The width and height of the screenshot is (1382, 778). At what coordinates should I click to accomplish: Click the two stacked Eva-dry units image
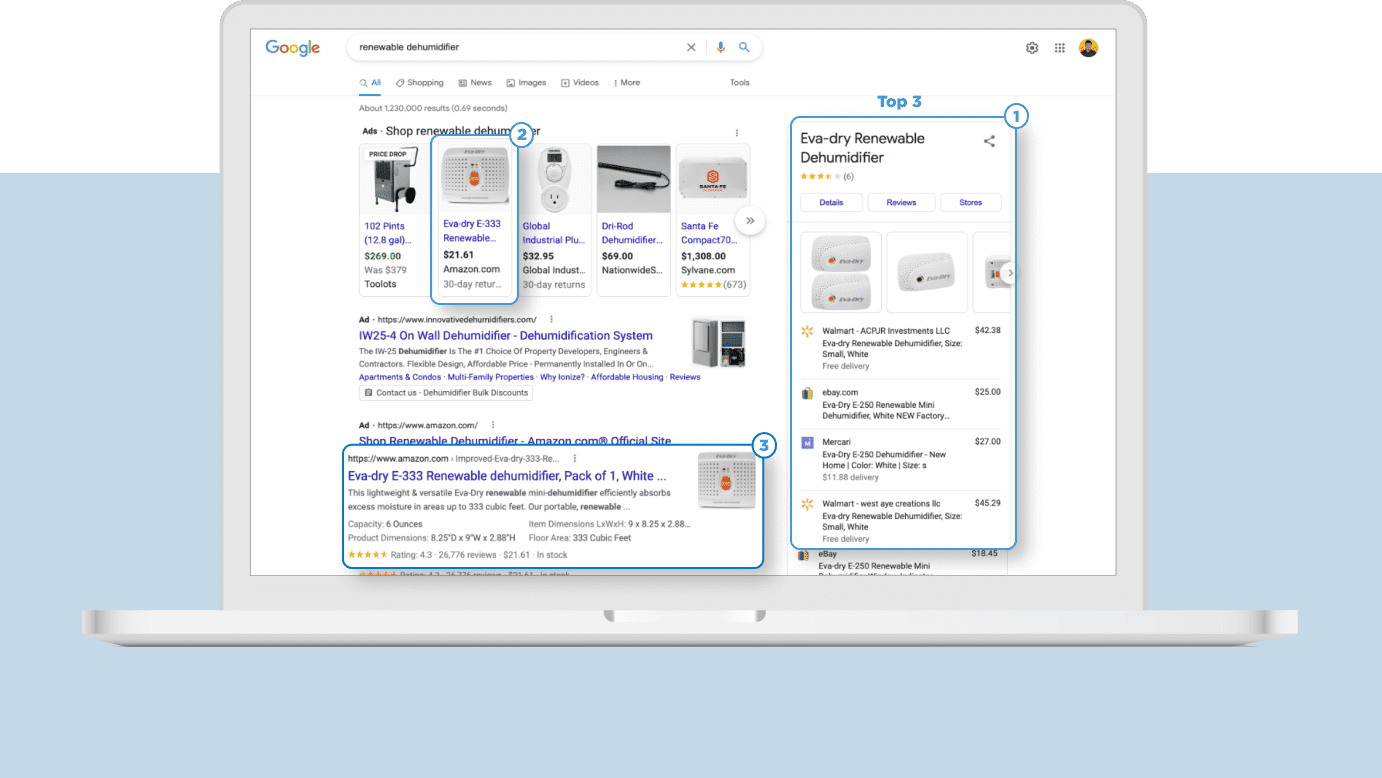[841, 272]
